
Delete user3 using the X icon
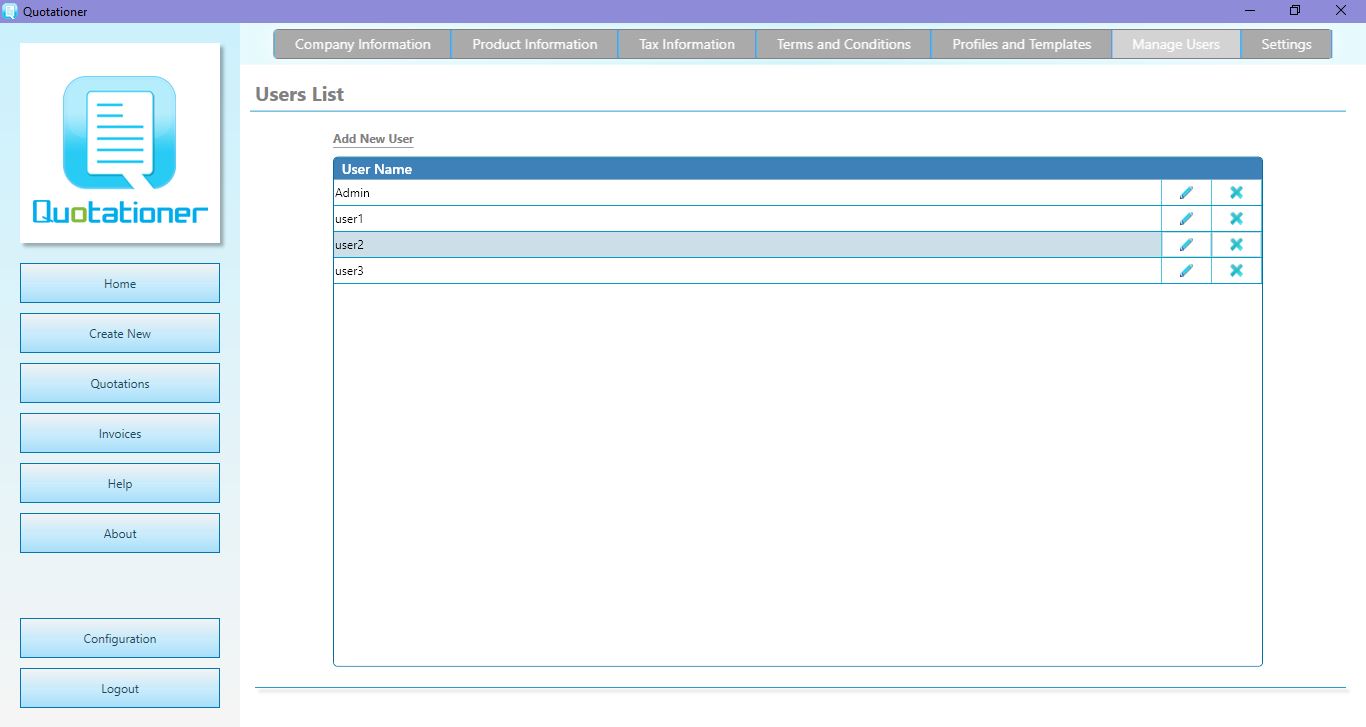click(1236, 271)
